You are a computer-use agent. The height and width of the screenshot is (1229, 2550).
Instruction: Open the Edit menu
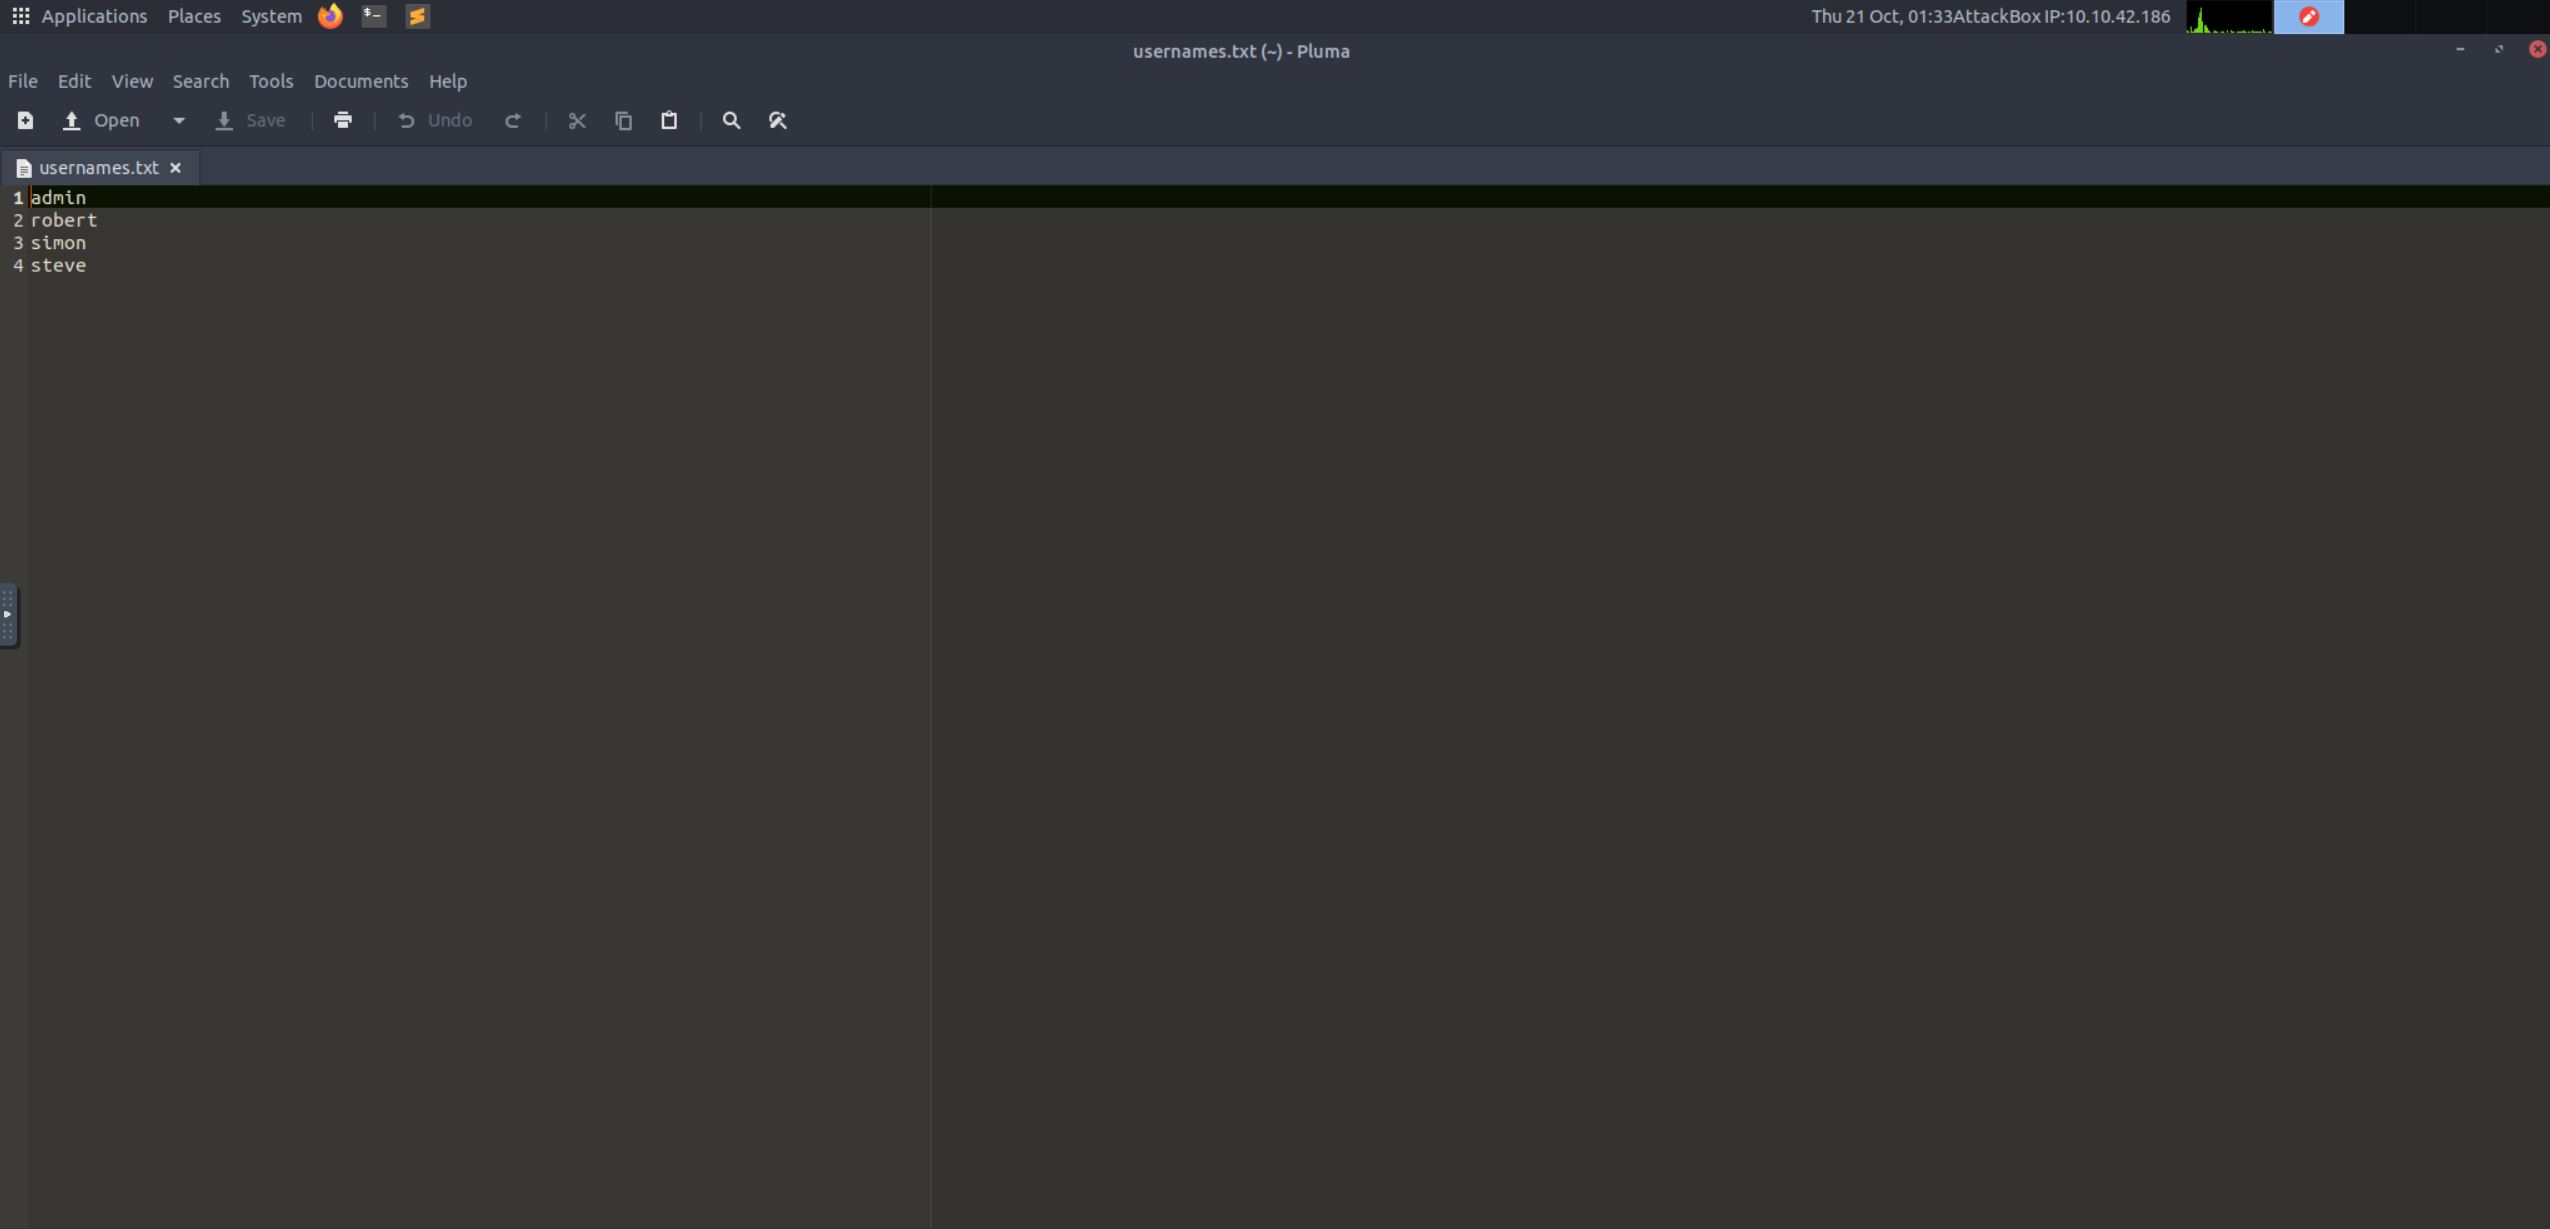(74, 81)
